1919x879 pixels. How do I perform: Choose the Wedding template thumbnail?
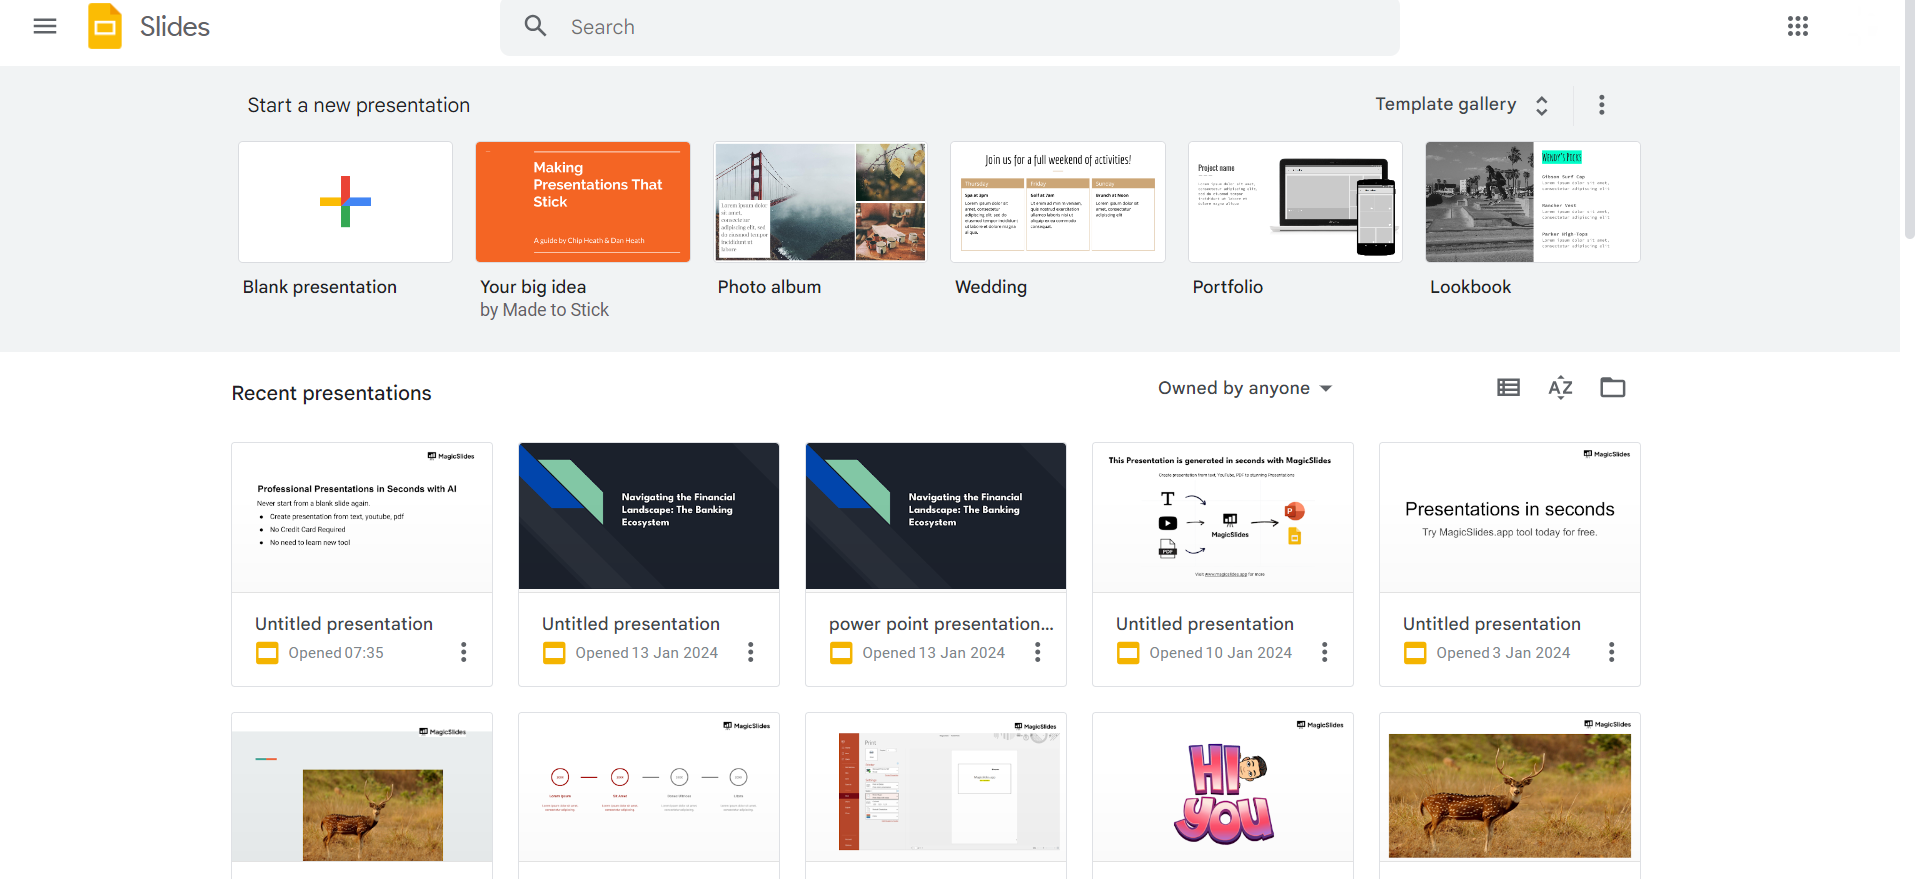click(1058, 202)
